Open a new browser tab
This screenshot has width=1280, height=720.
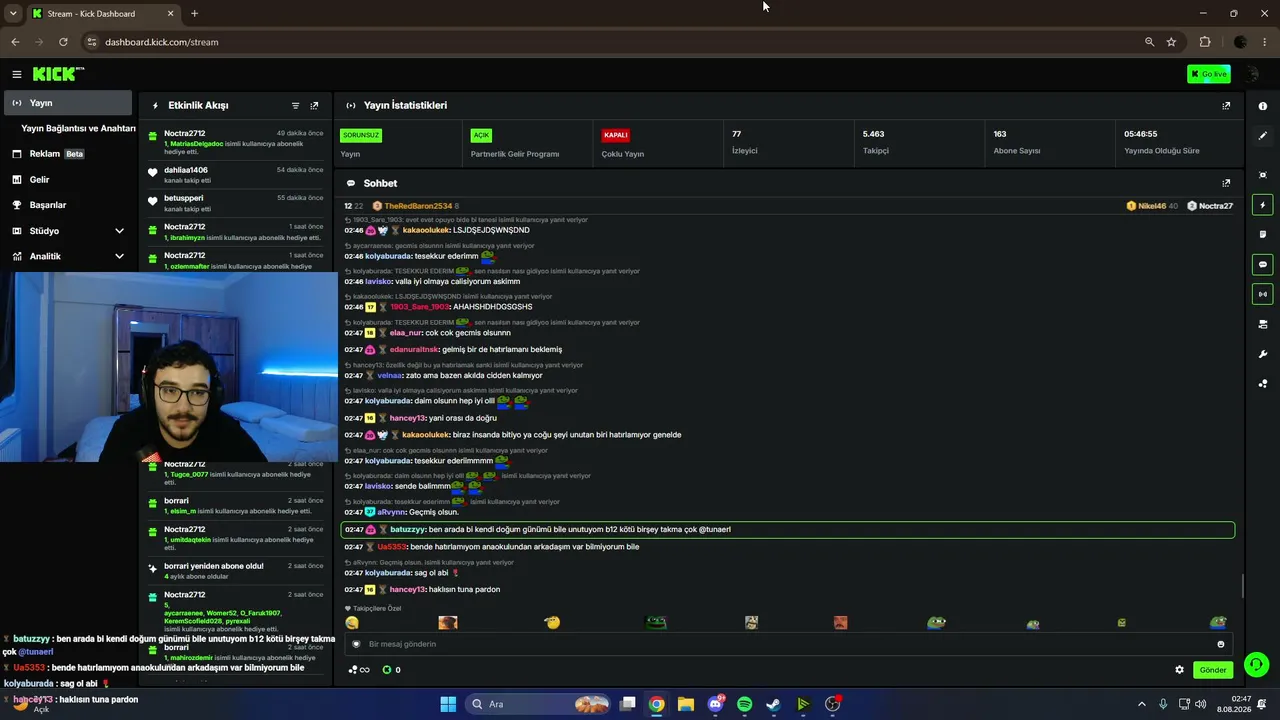194,14
